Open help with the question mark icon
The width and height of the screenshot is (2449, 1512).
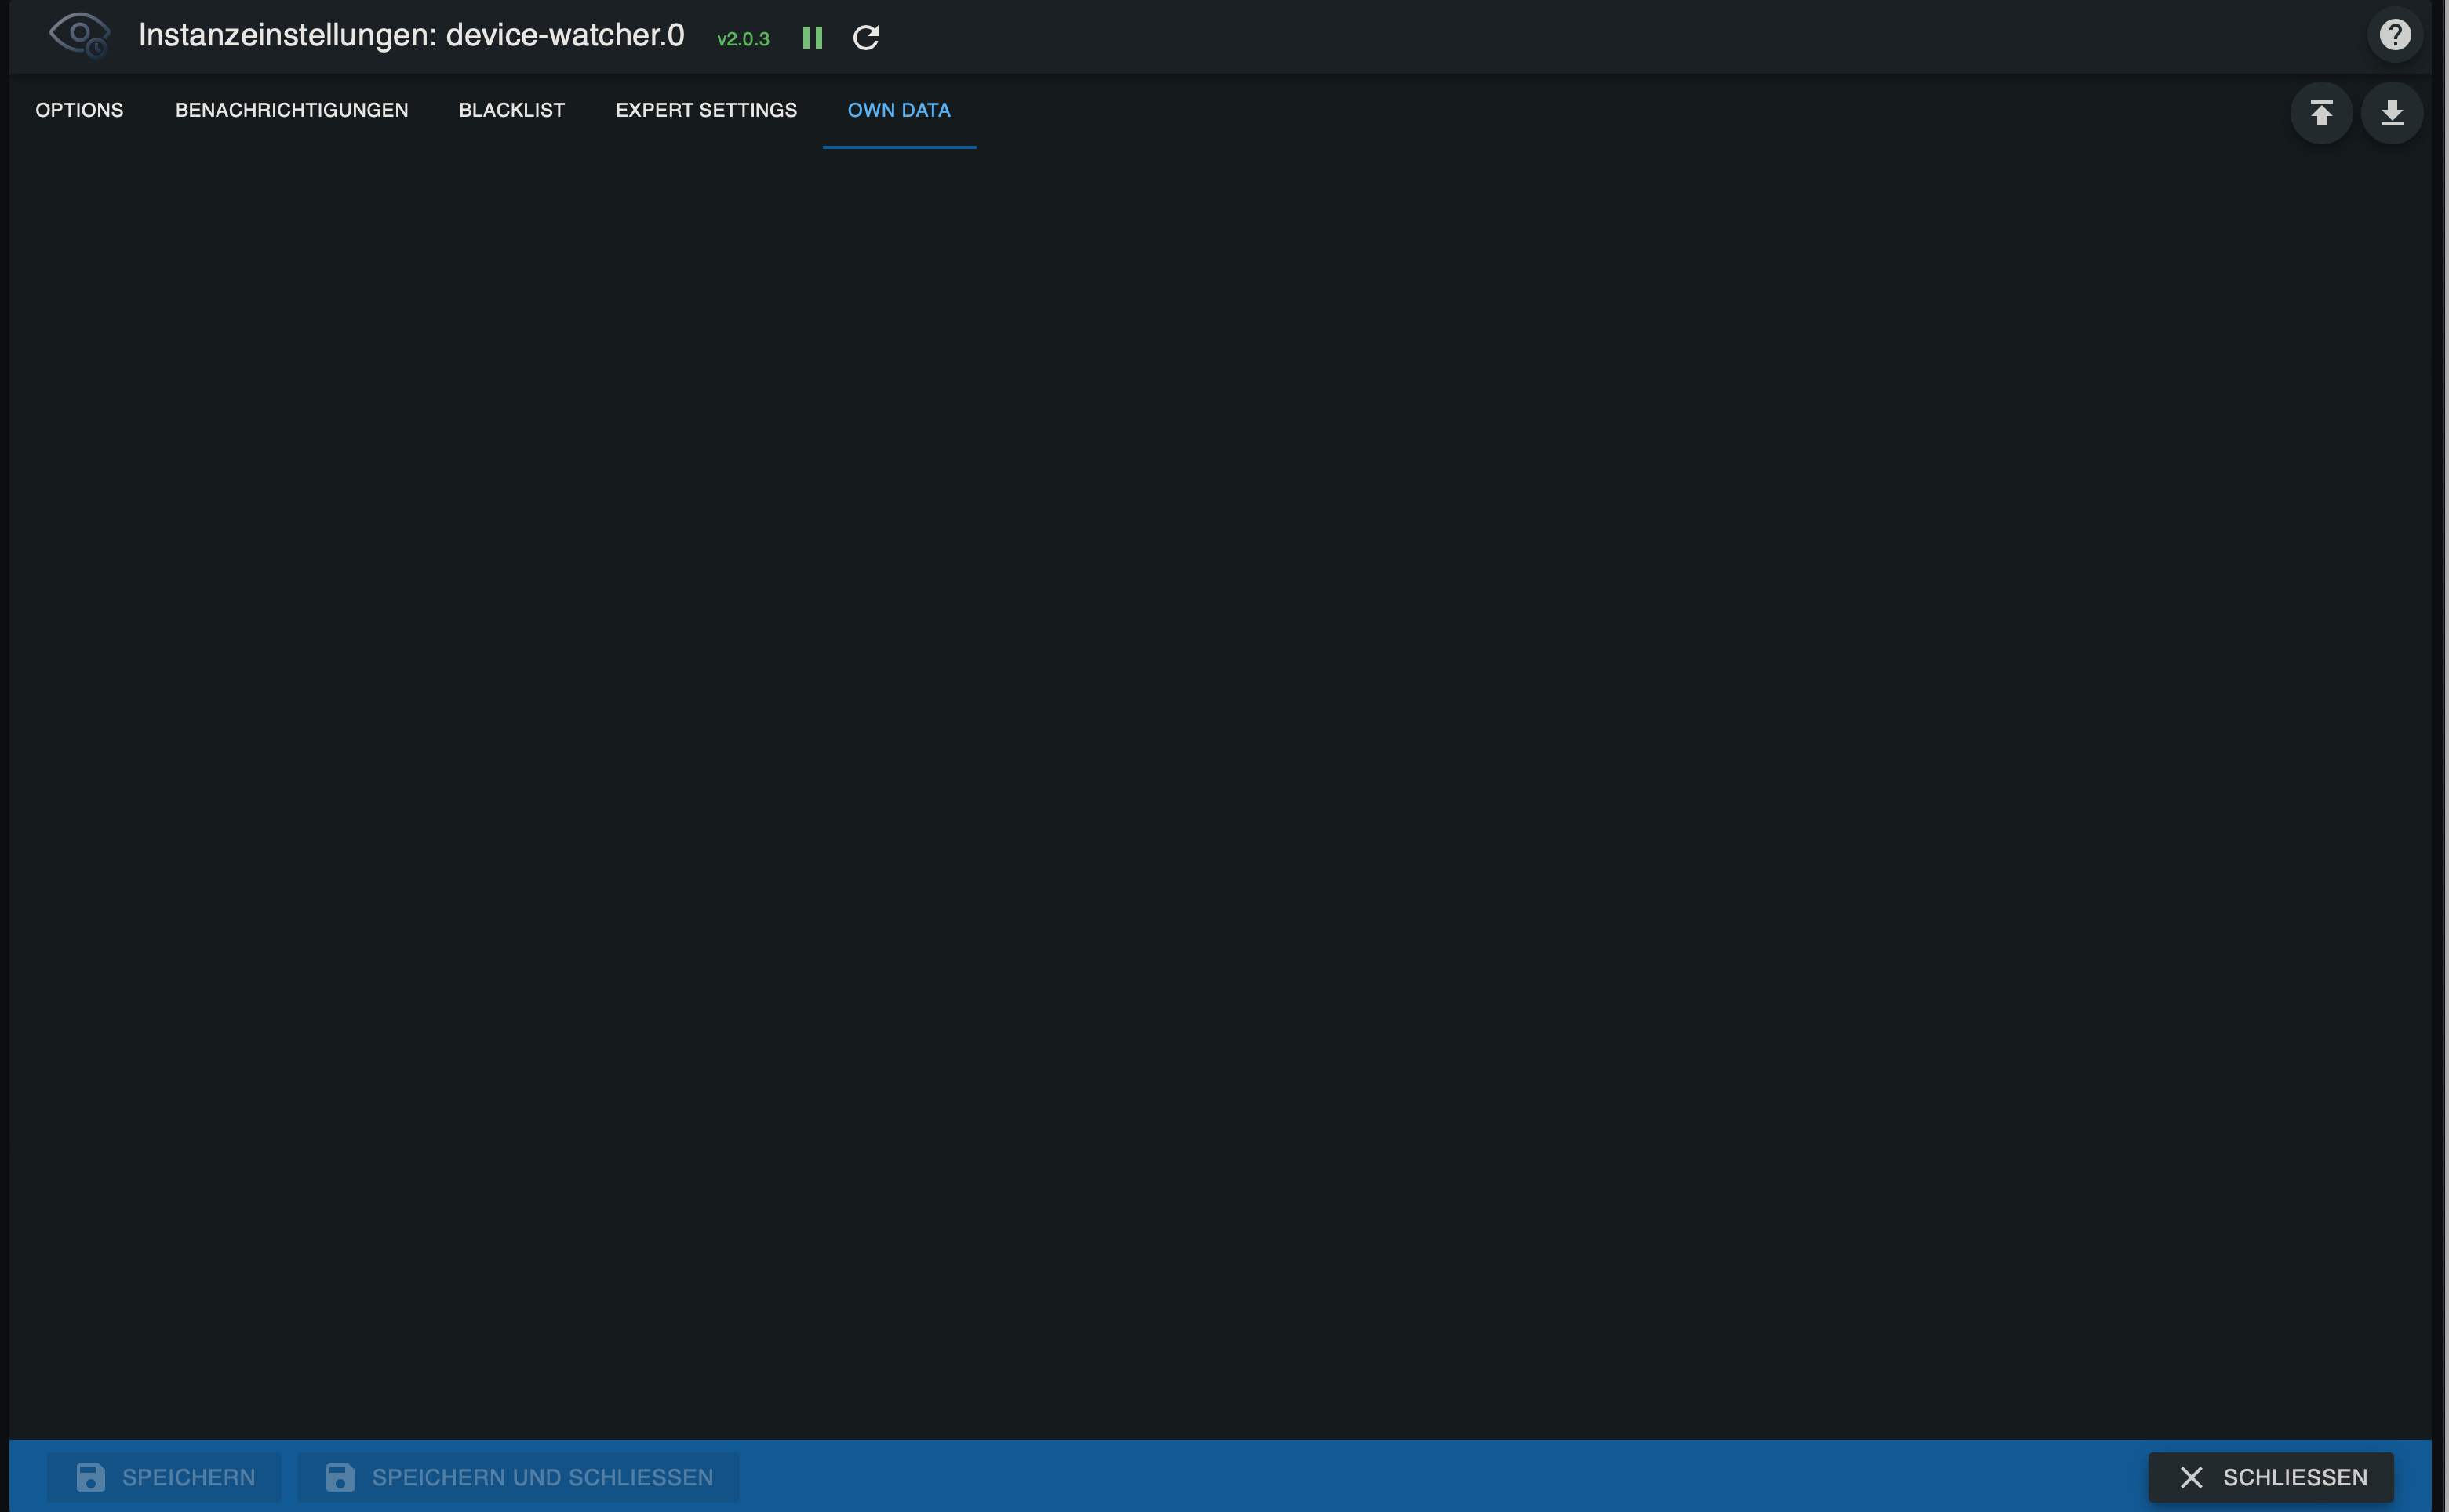2396,34
